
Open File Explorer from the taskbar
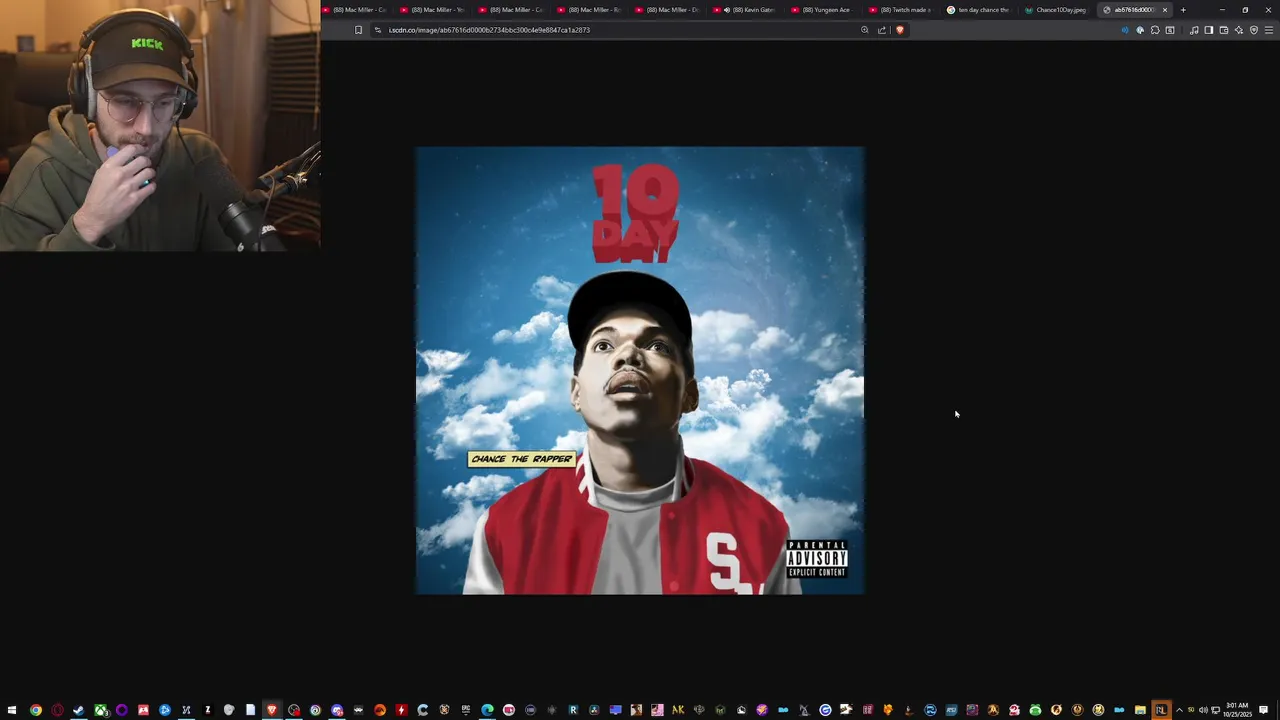[1140, 710]
